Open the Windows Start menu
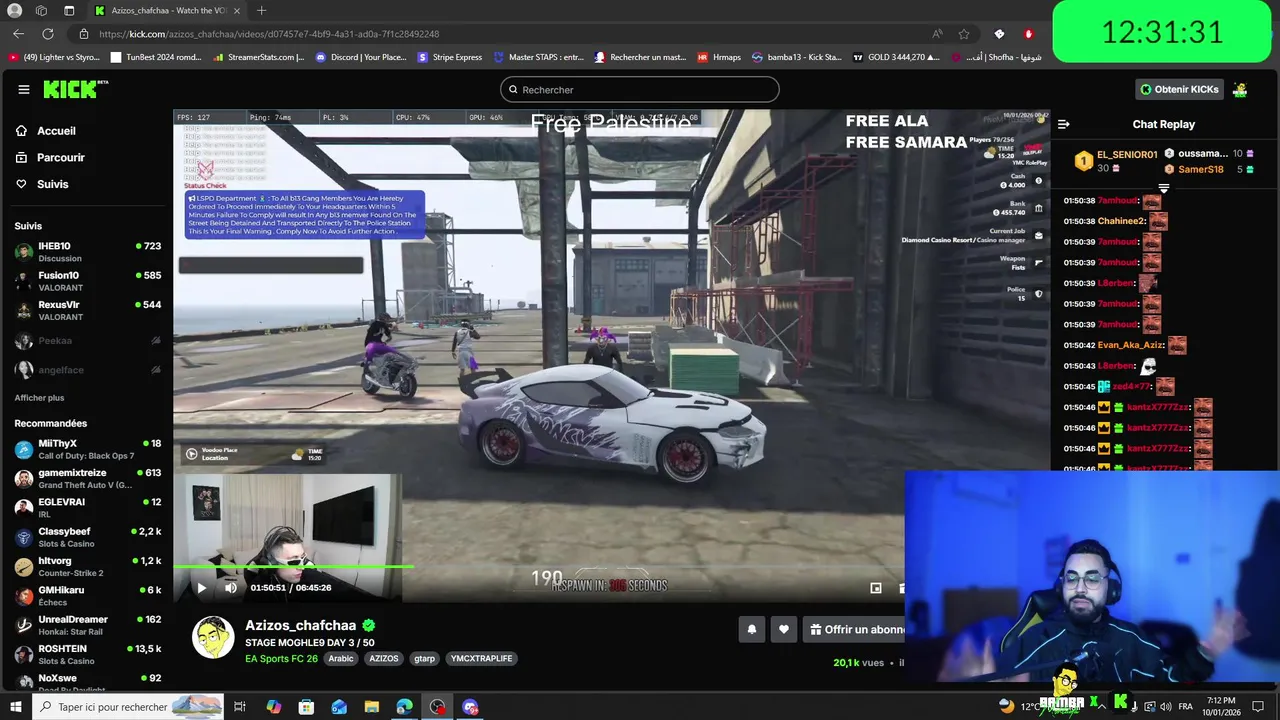1280x720 pixels. [x=15, y=707]
